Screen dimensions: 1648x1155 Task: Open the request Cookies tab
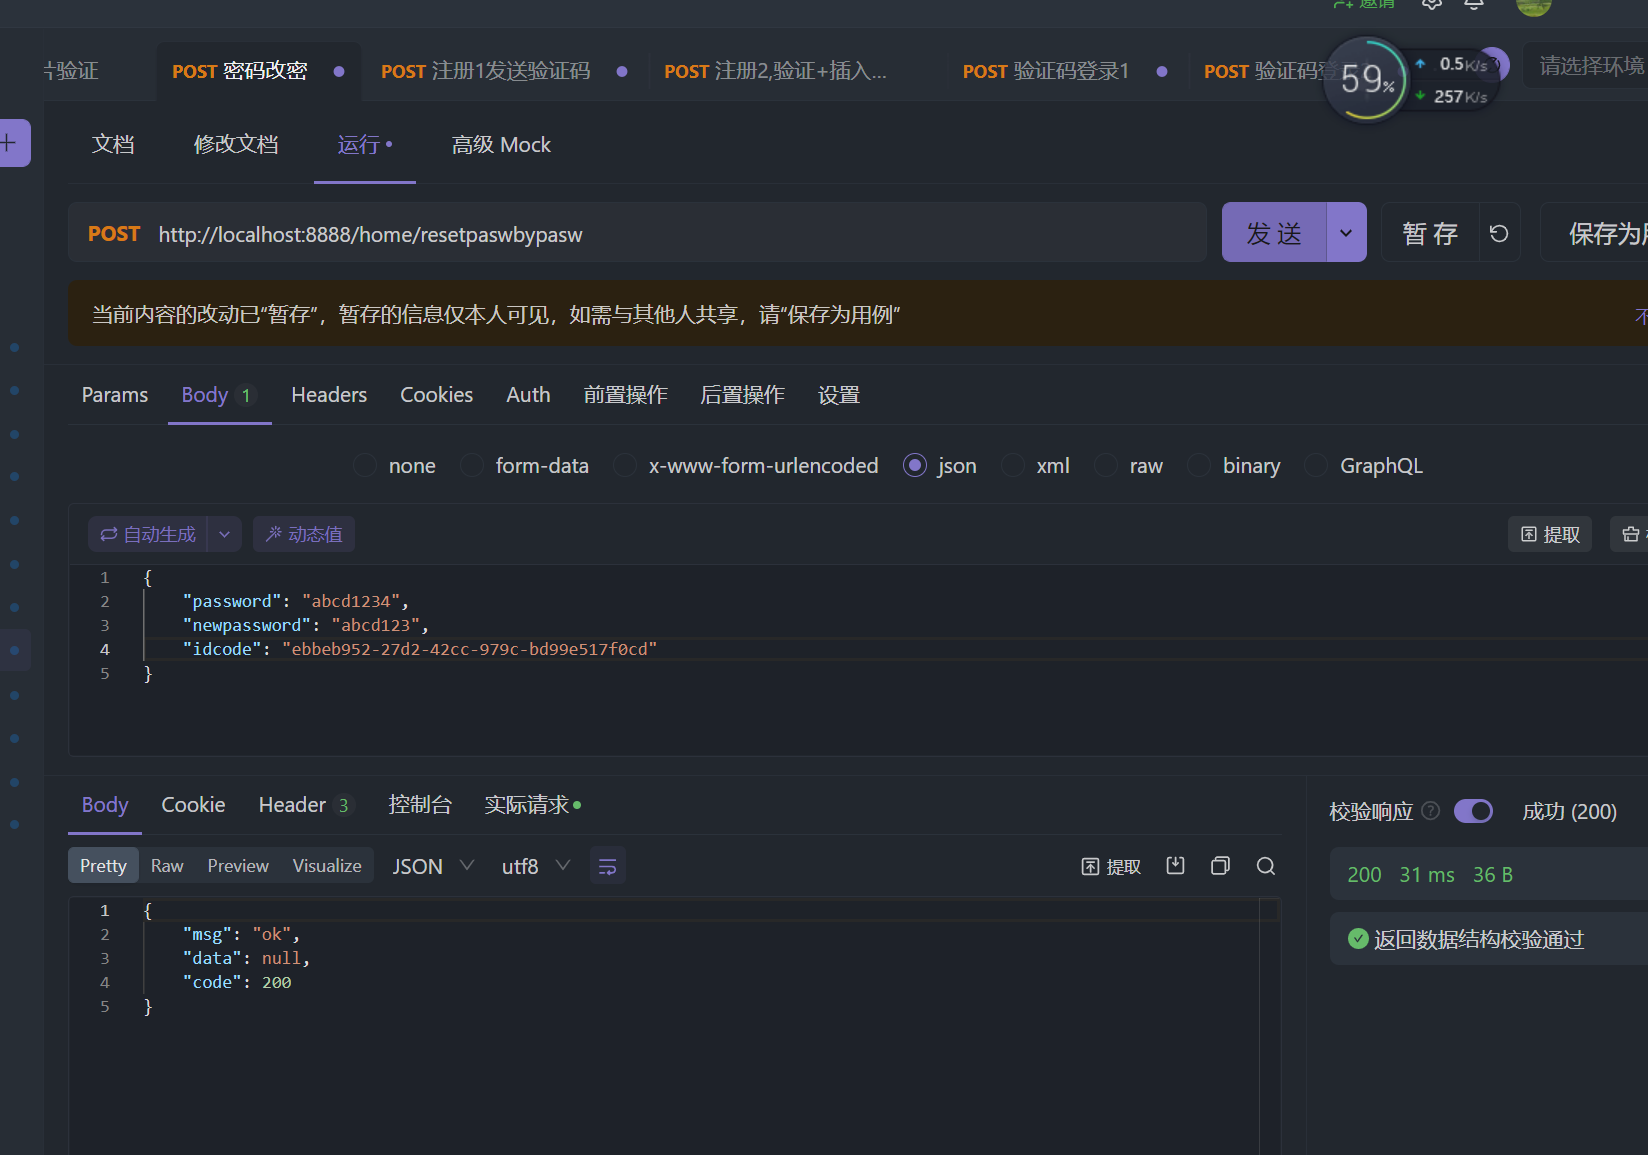click(437, 395)
